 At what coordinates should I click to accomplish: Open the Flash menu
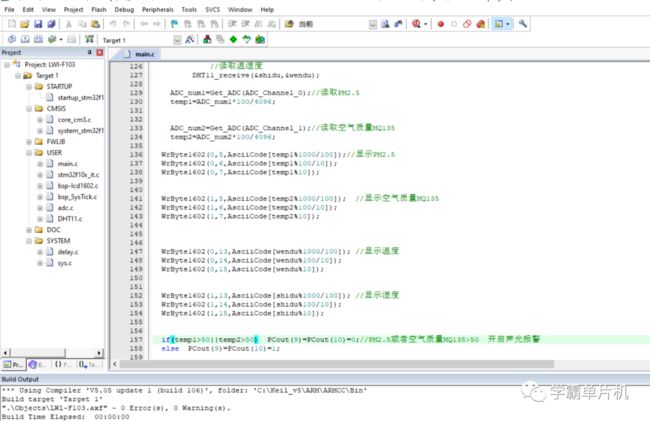(x=99, y=9)
